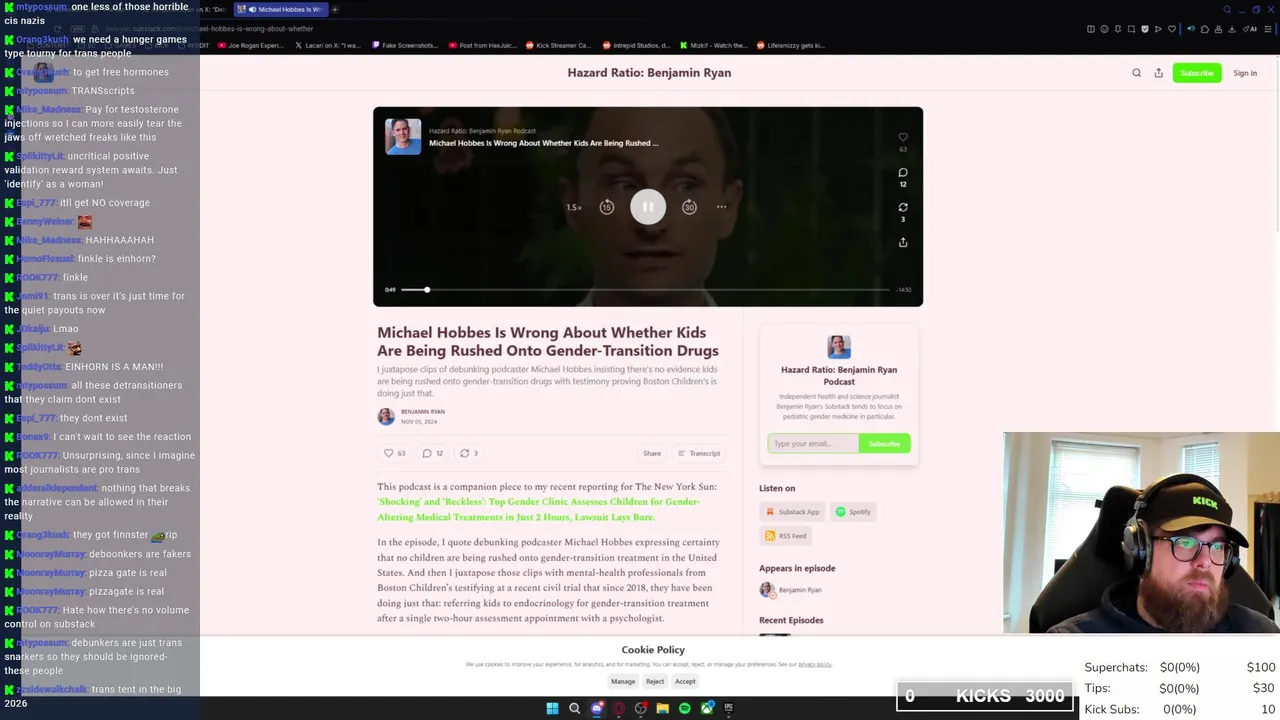Open the New York Sun article green link
This screenshot has height=720, width=1280.
click(538, 509)
